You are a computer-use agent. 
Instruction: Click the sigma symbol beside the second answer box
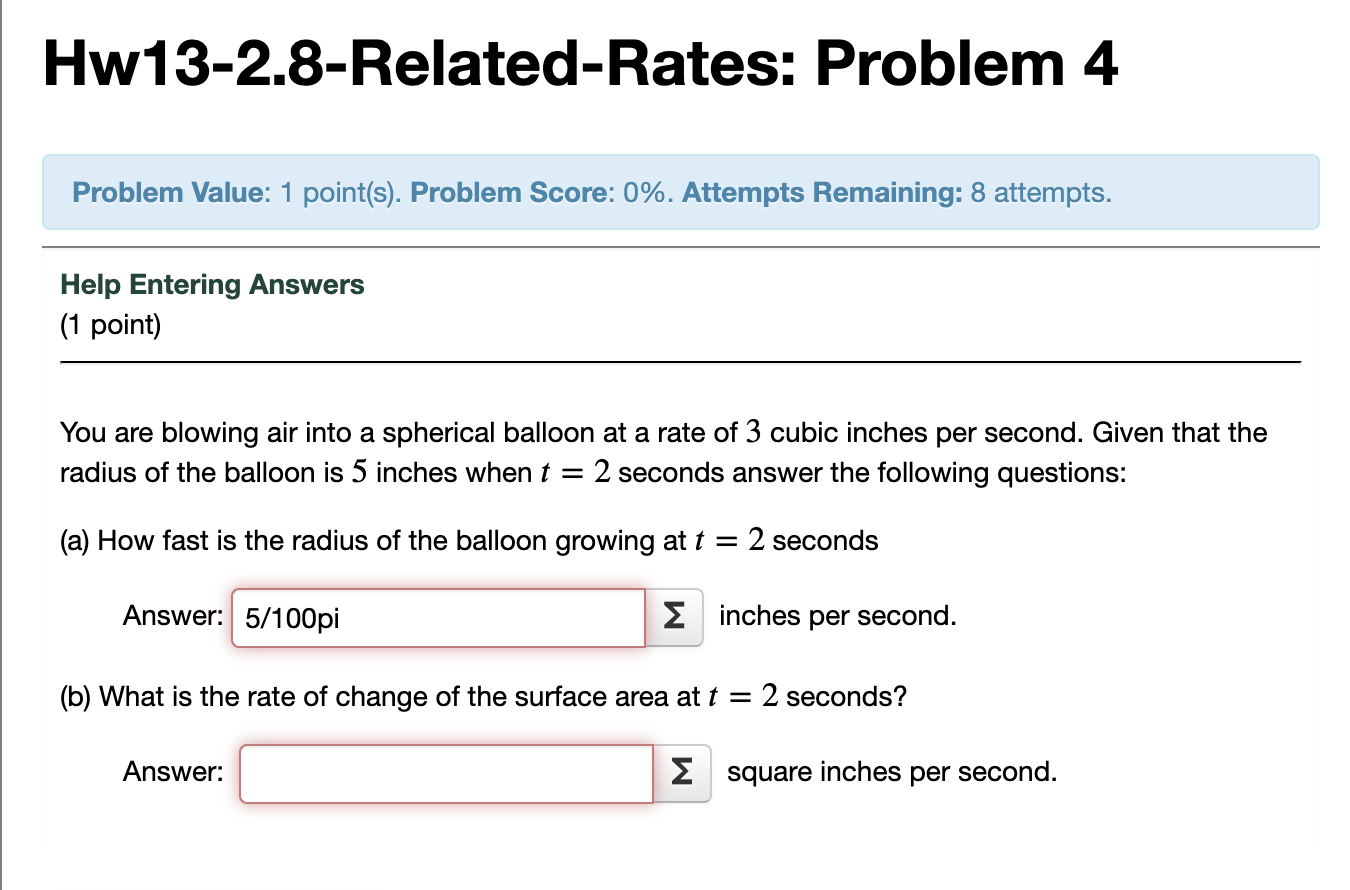click(682, 772)
